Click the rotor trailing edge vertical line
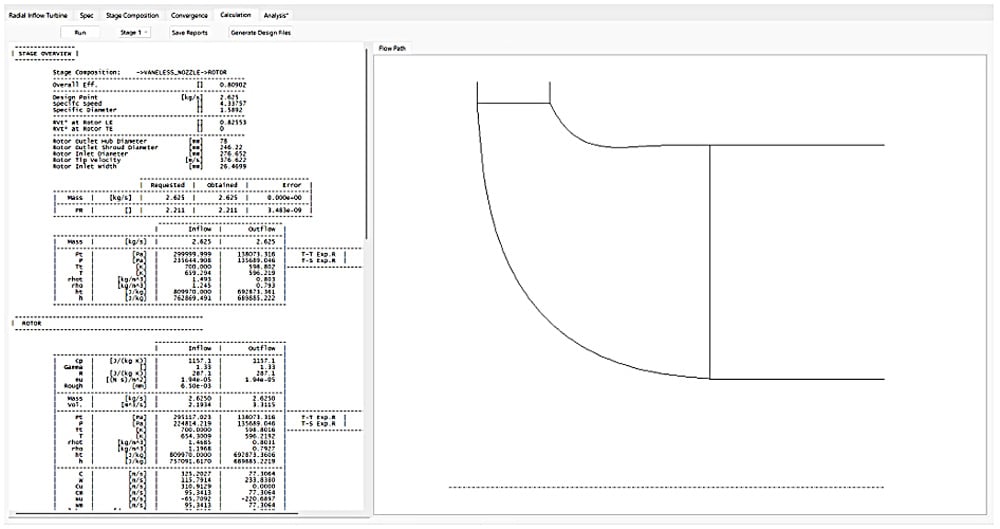This screenshot has height=529, width=1000. click(x=710, y=262)
